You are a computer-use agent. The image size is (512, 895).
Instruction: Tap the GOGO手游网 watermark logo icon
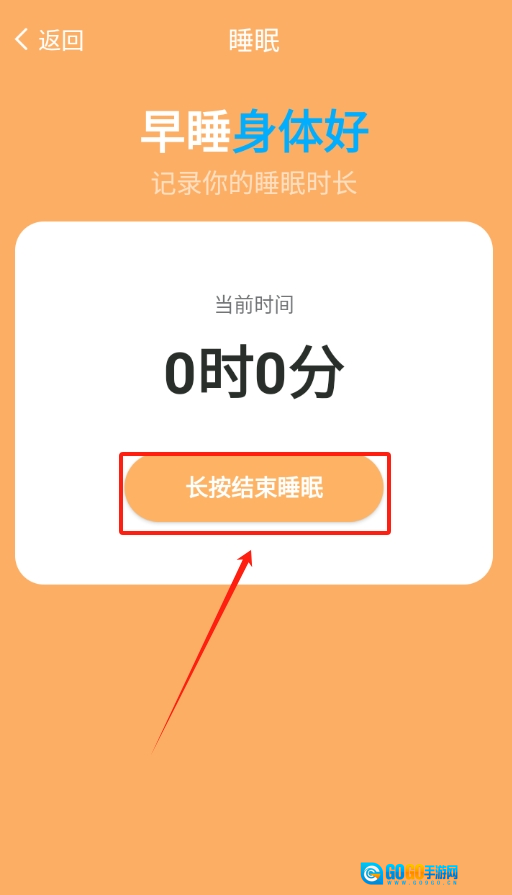(372, 873)
